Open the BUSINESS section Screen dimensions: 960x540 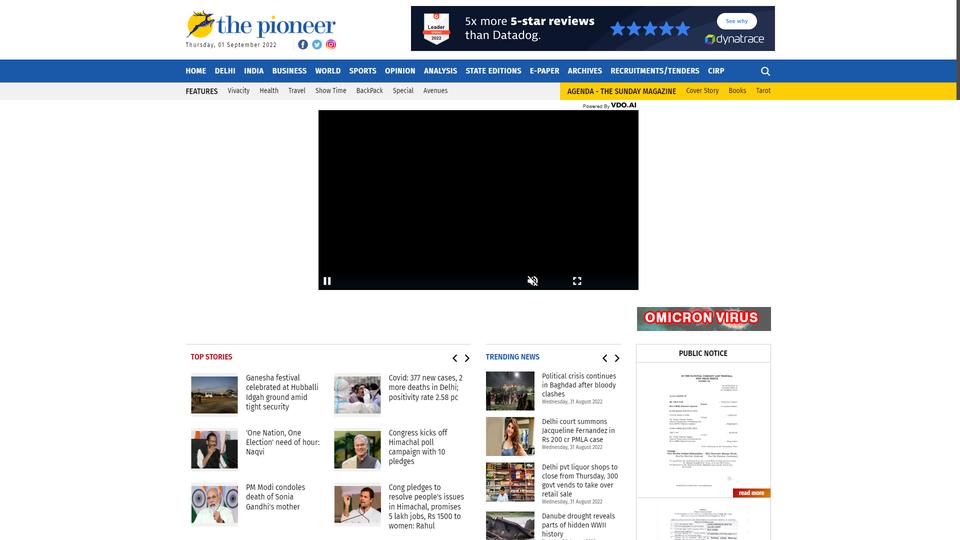point(289,71)
